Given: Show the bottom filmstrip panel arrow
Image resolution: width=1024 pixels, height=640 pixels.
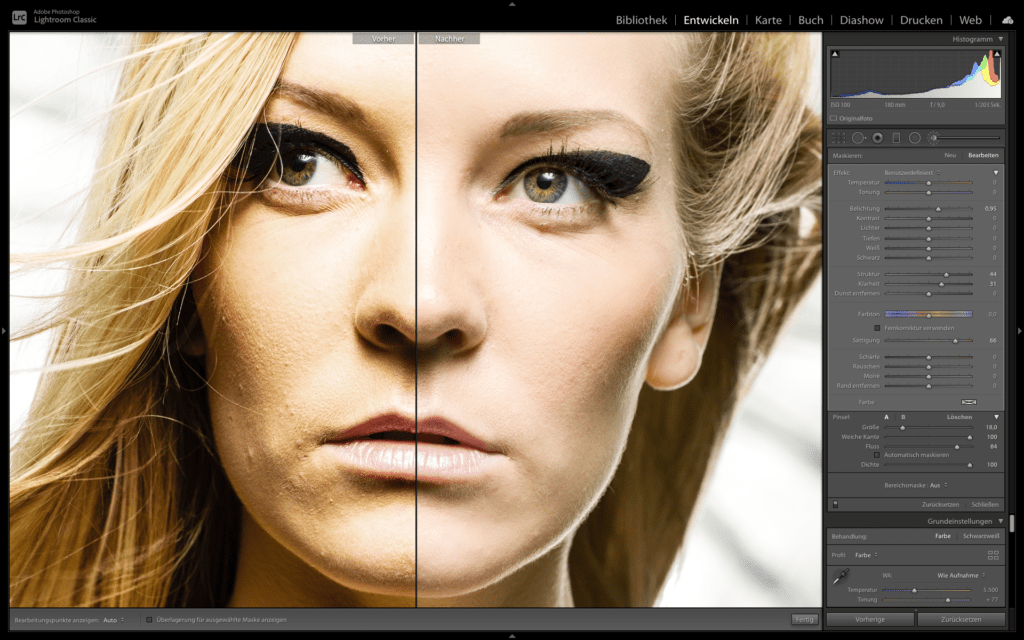Looking at the screenshot, I should tap(512, 635).
